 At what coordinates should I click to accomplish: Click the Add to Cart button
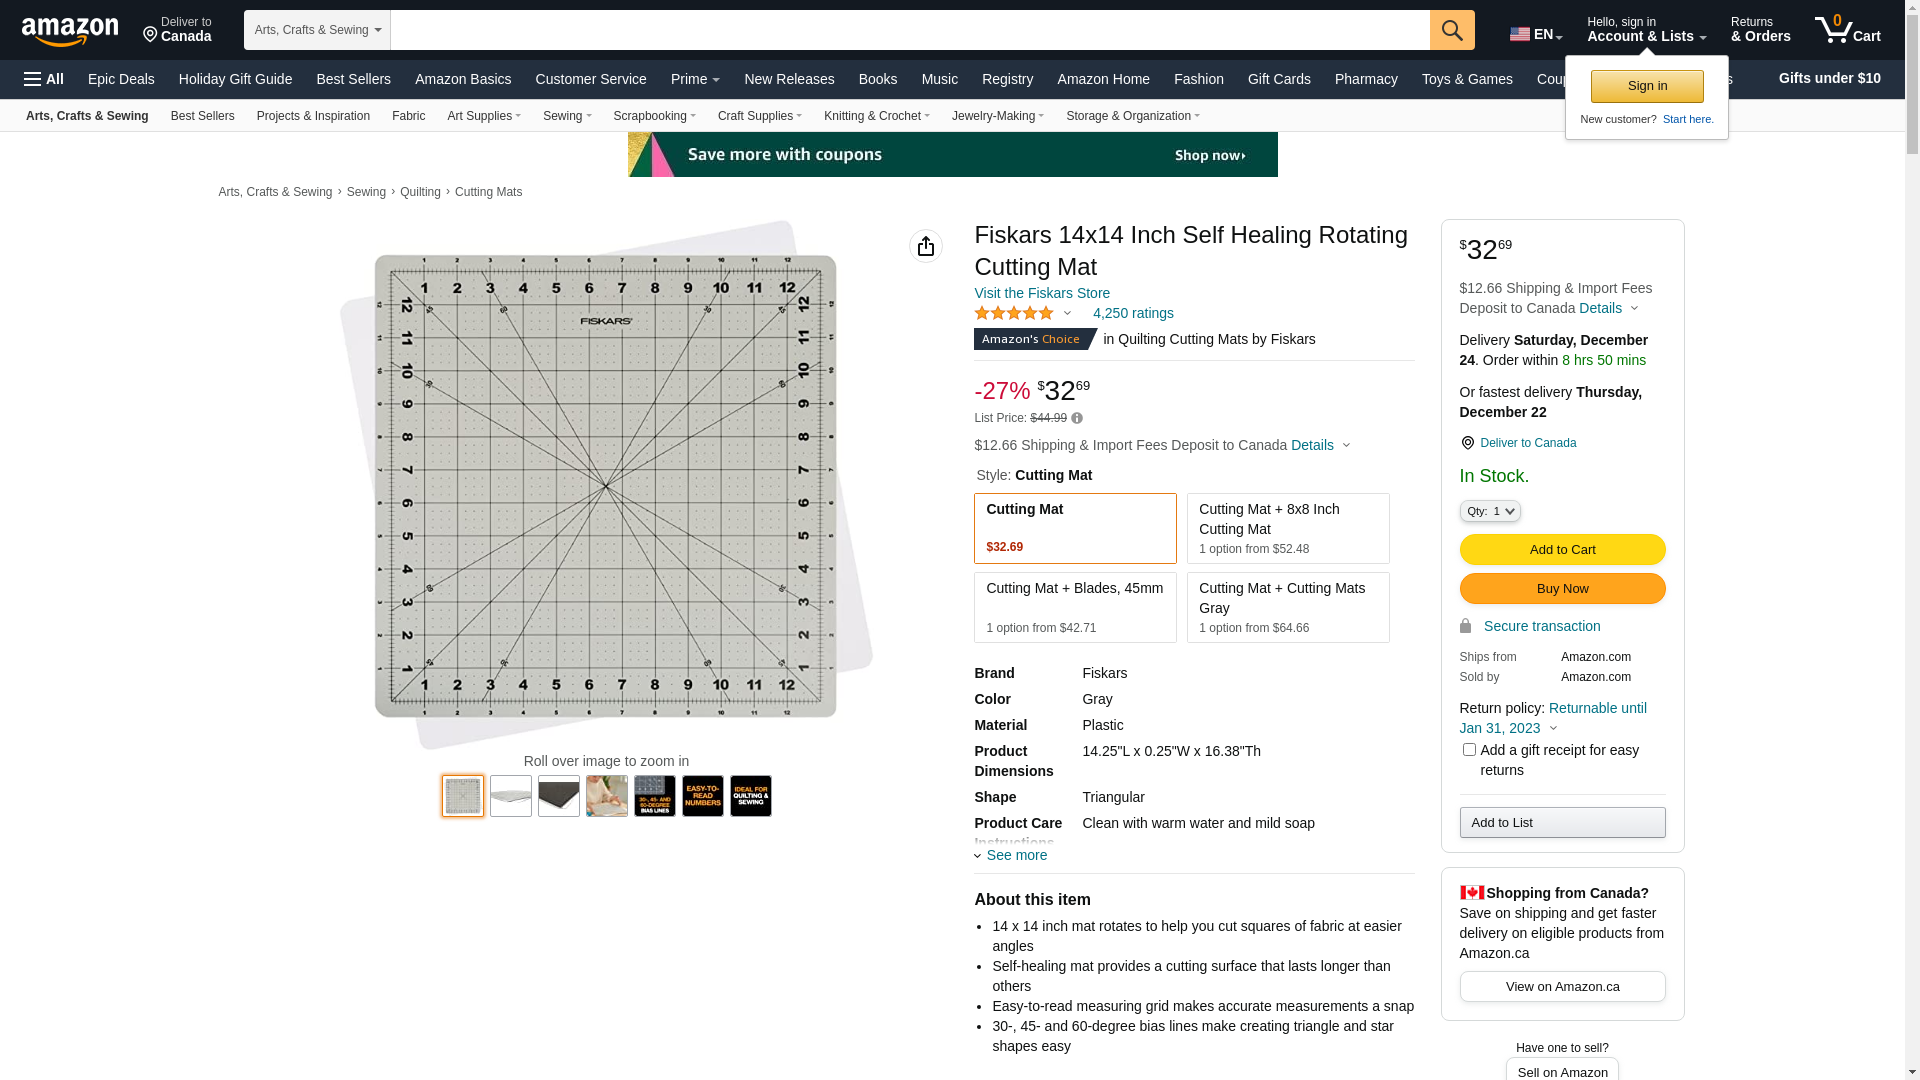point(1562,549)
